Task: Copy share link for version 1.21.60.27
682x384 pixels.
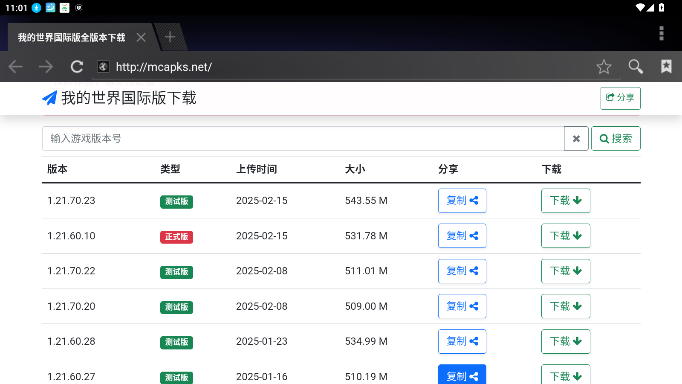Action: [462, 375]
